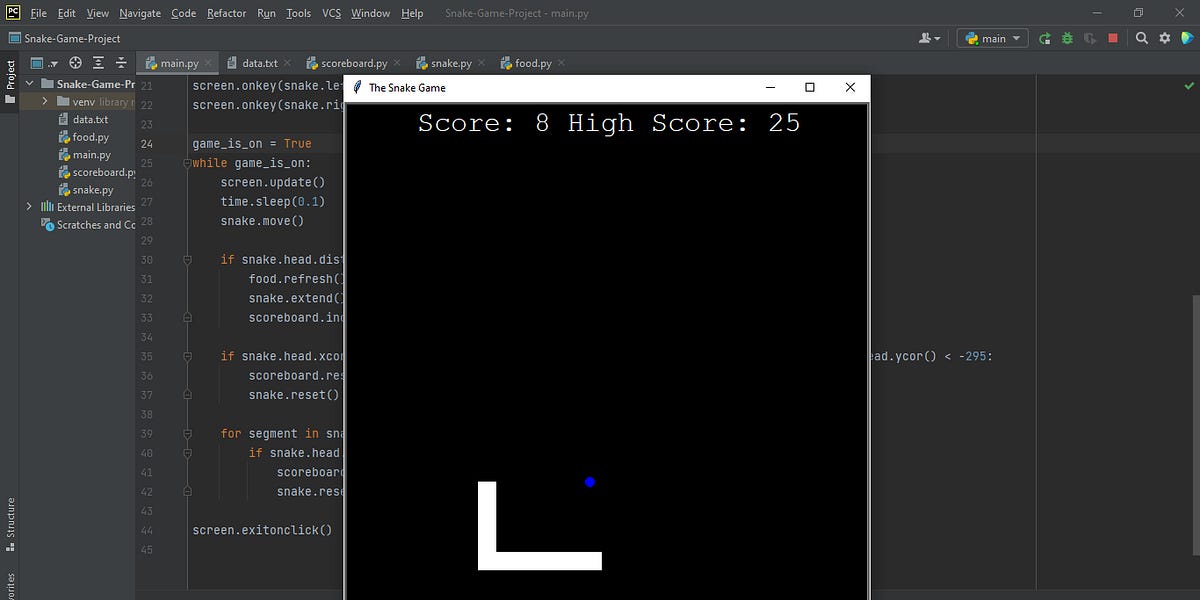Run the main.py script with Run icon
This screenshot has width=1200, height=600.
[x=1044, y=37]
